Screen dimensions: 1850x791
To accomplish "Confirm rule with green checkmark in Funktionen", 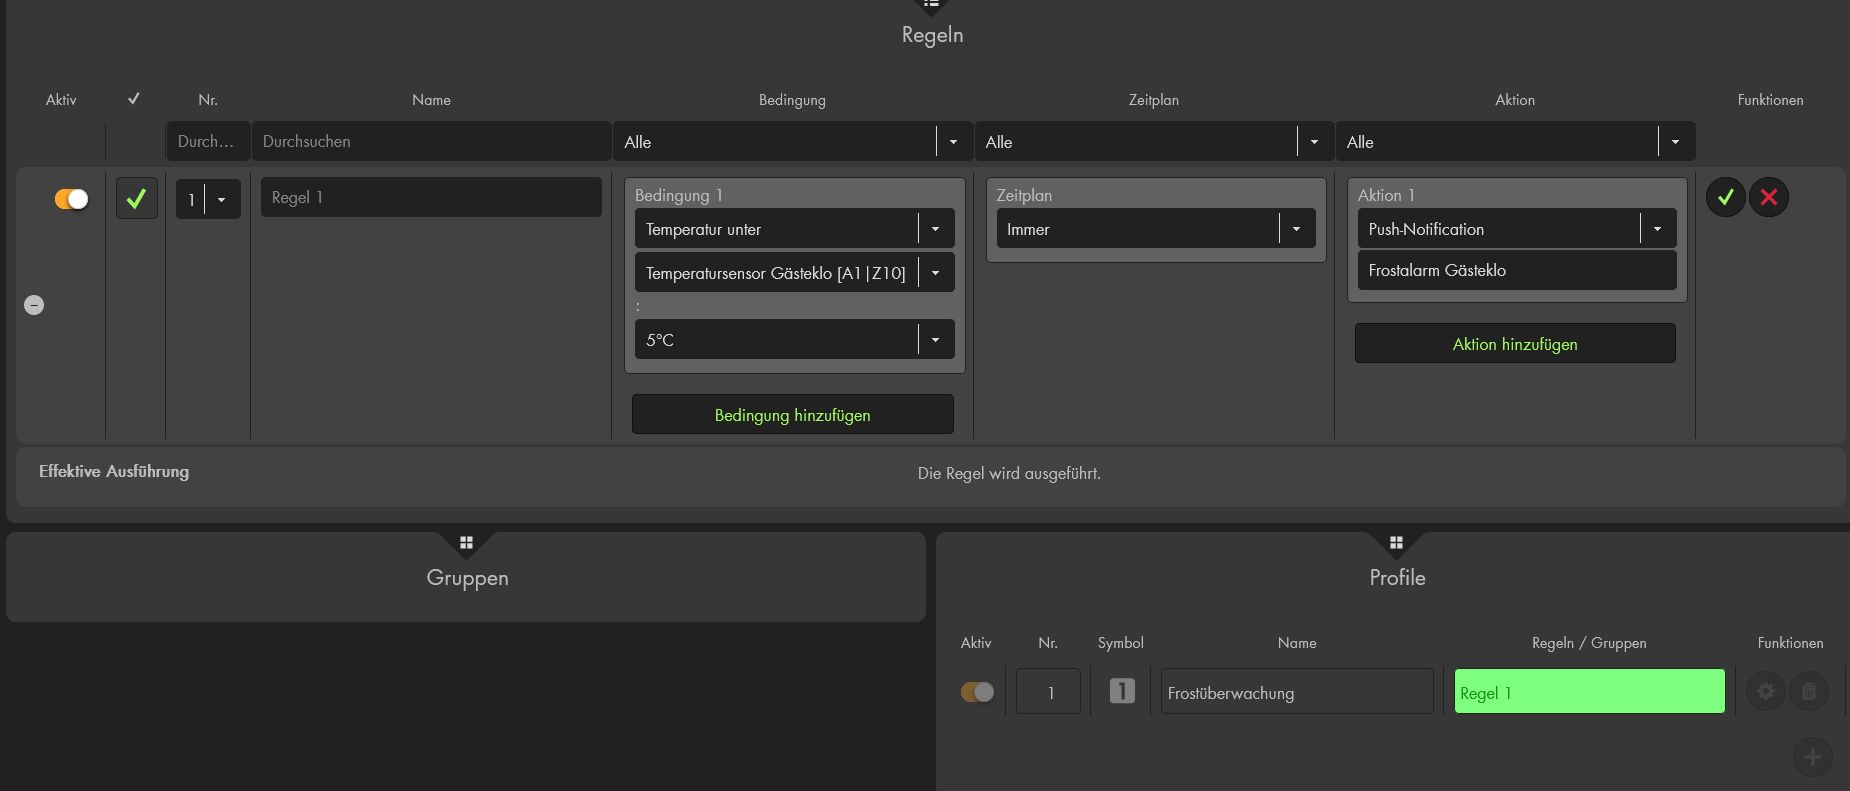I will [x=1725, y=197].
